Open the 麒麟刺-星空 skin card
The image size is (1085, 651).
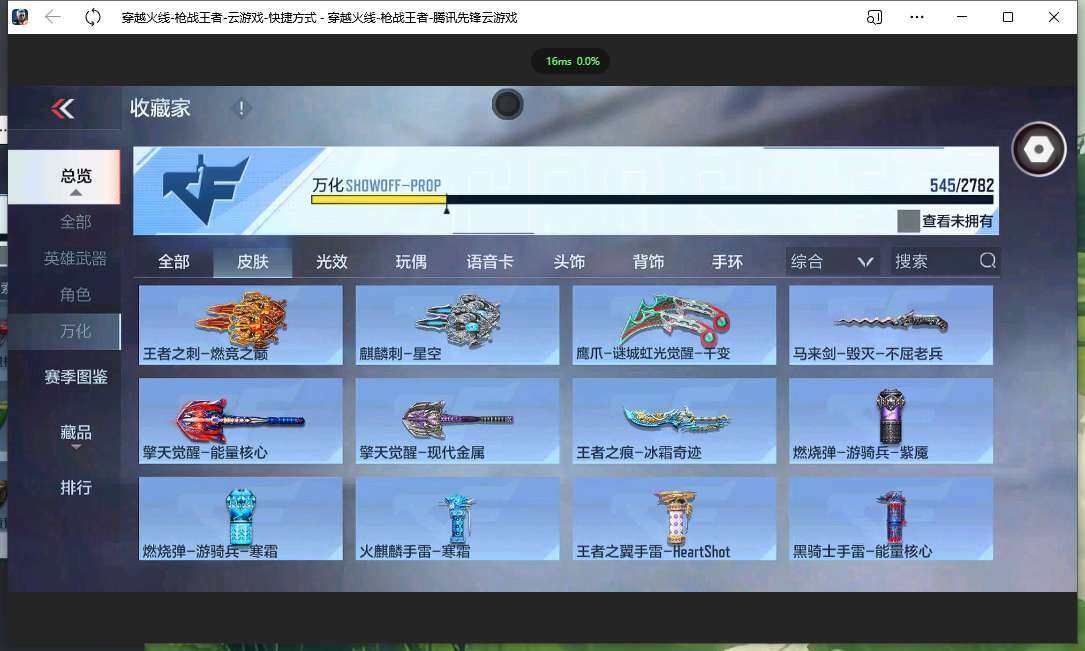tap(457, 325)
